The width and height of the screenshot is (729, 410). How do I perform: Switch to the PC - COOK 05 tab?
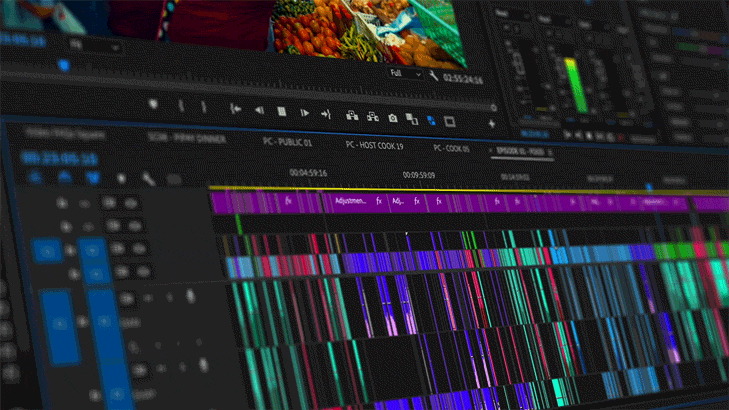click(x=451, y=149)
